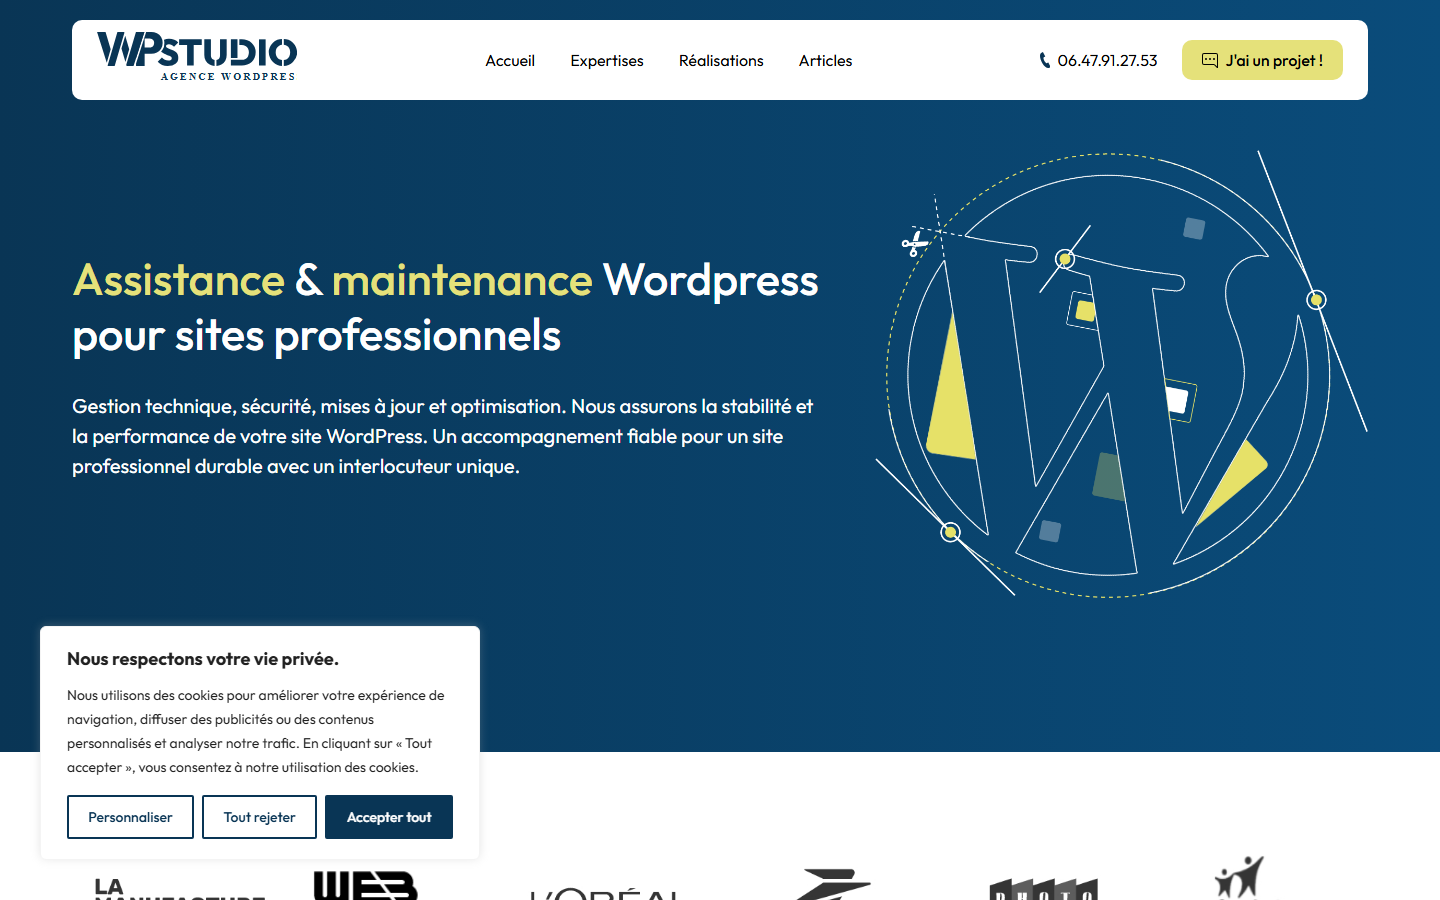Call the number 06.47.91.27.53
1440x900 pixels.
[x=1098, y=61]
